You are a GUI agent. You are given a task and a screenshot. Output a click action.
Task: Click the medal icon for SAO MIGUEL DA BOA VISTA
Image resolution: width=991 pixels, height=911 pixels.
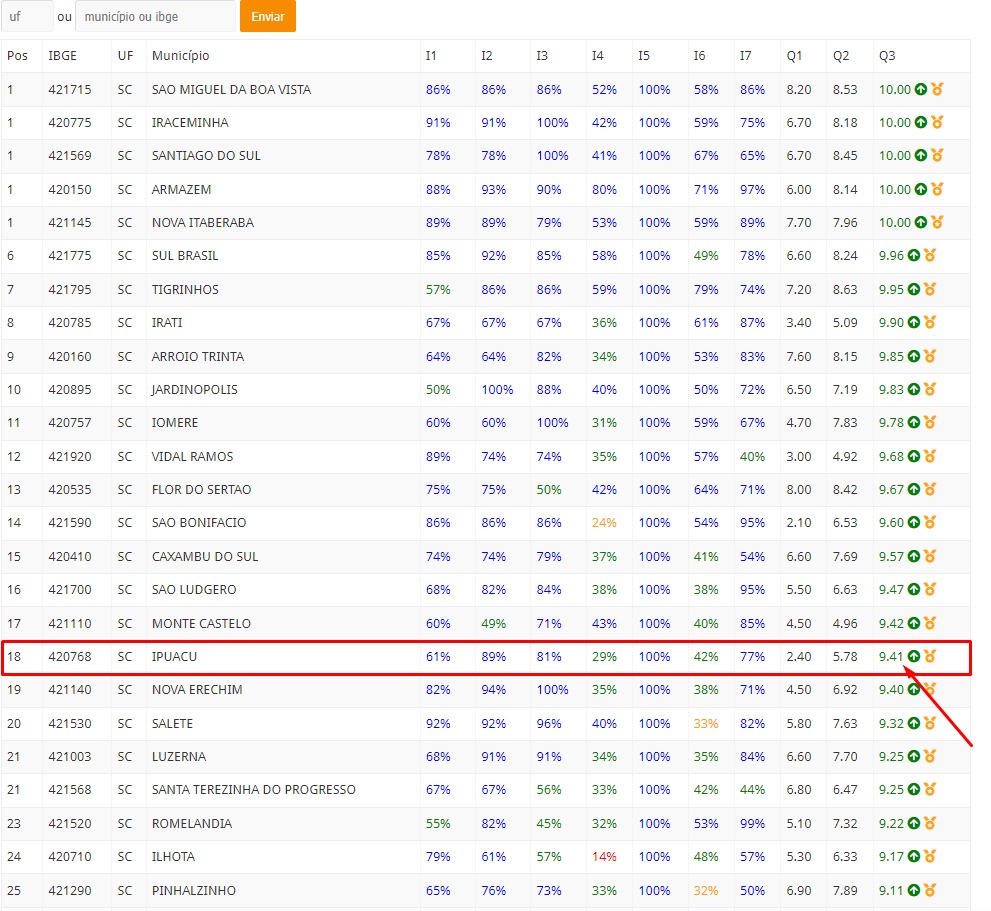(x=937, y=90)
